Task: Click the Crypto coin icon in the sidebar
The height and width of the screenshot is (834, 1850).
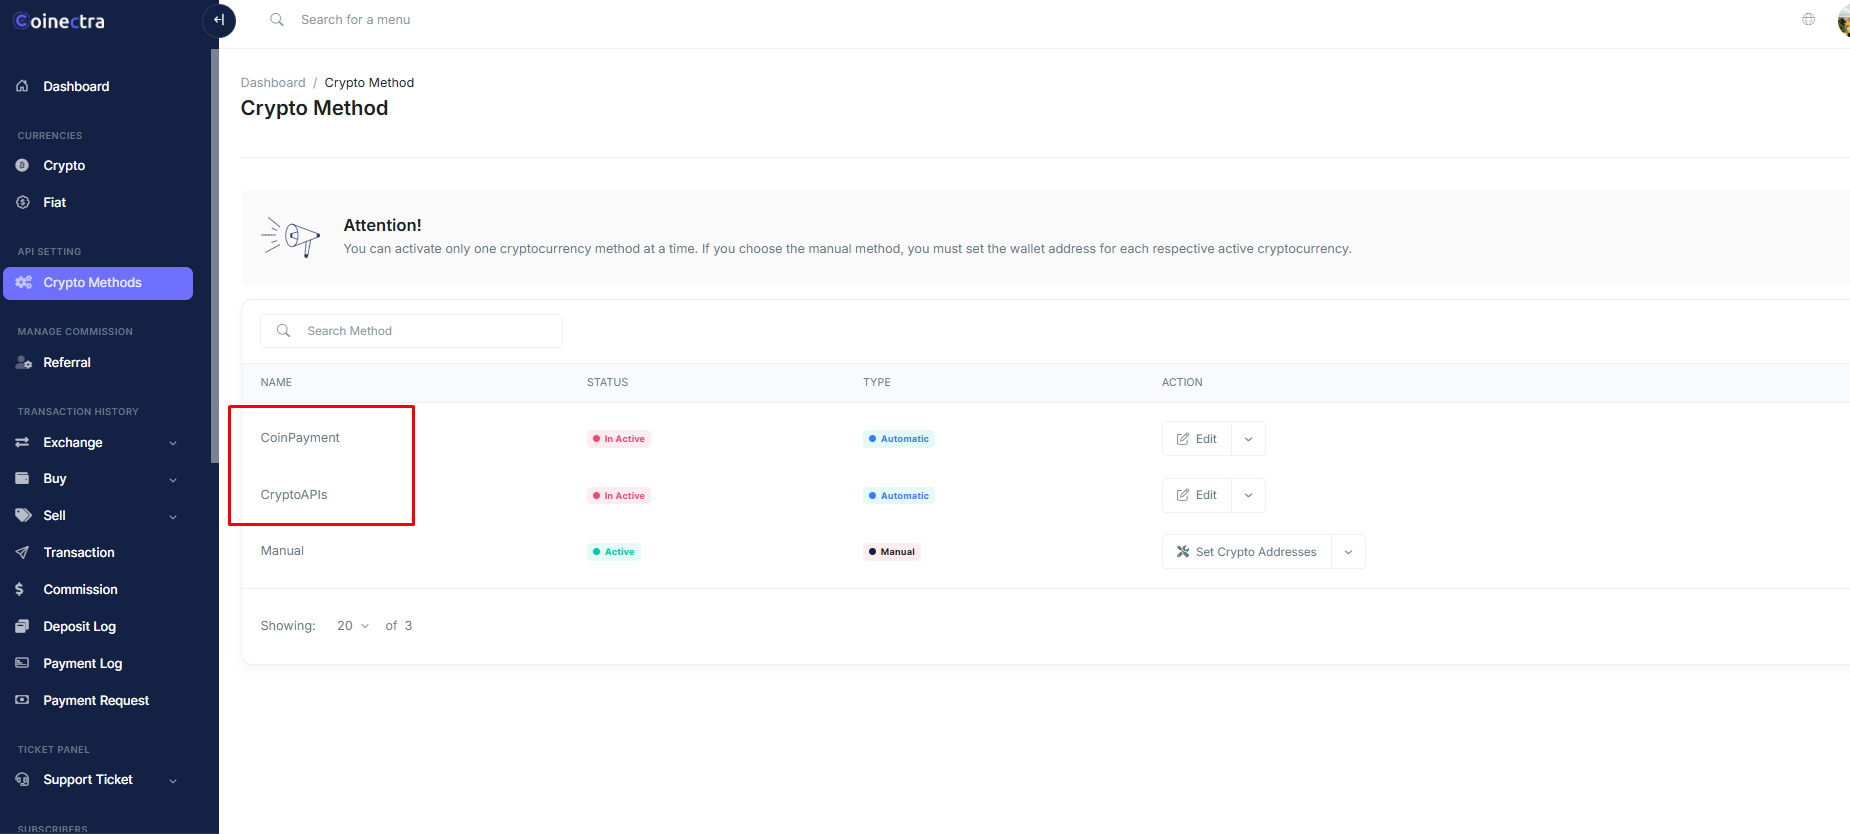Action: tap(22, 165)
